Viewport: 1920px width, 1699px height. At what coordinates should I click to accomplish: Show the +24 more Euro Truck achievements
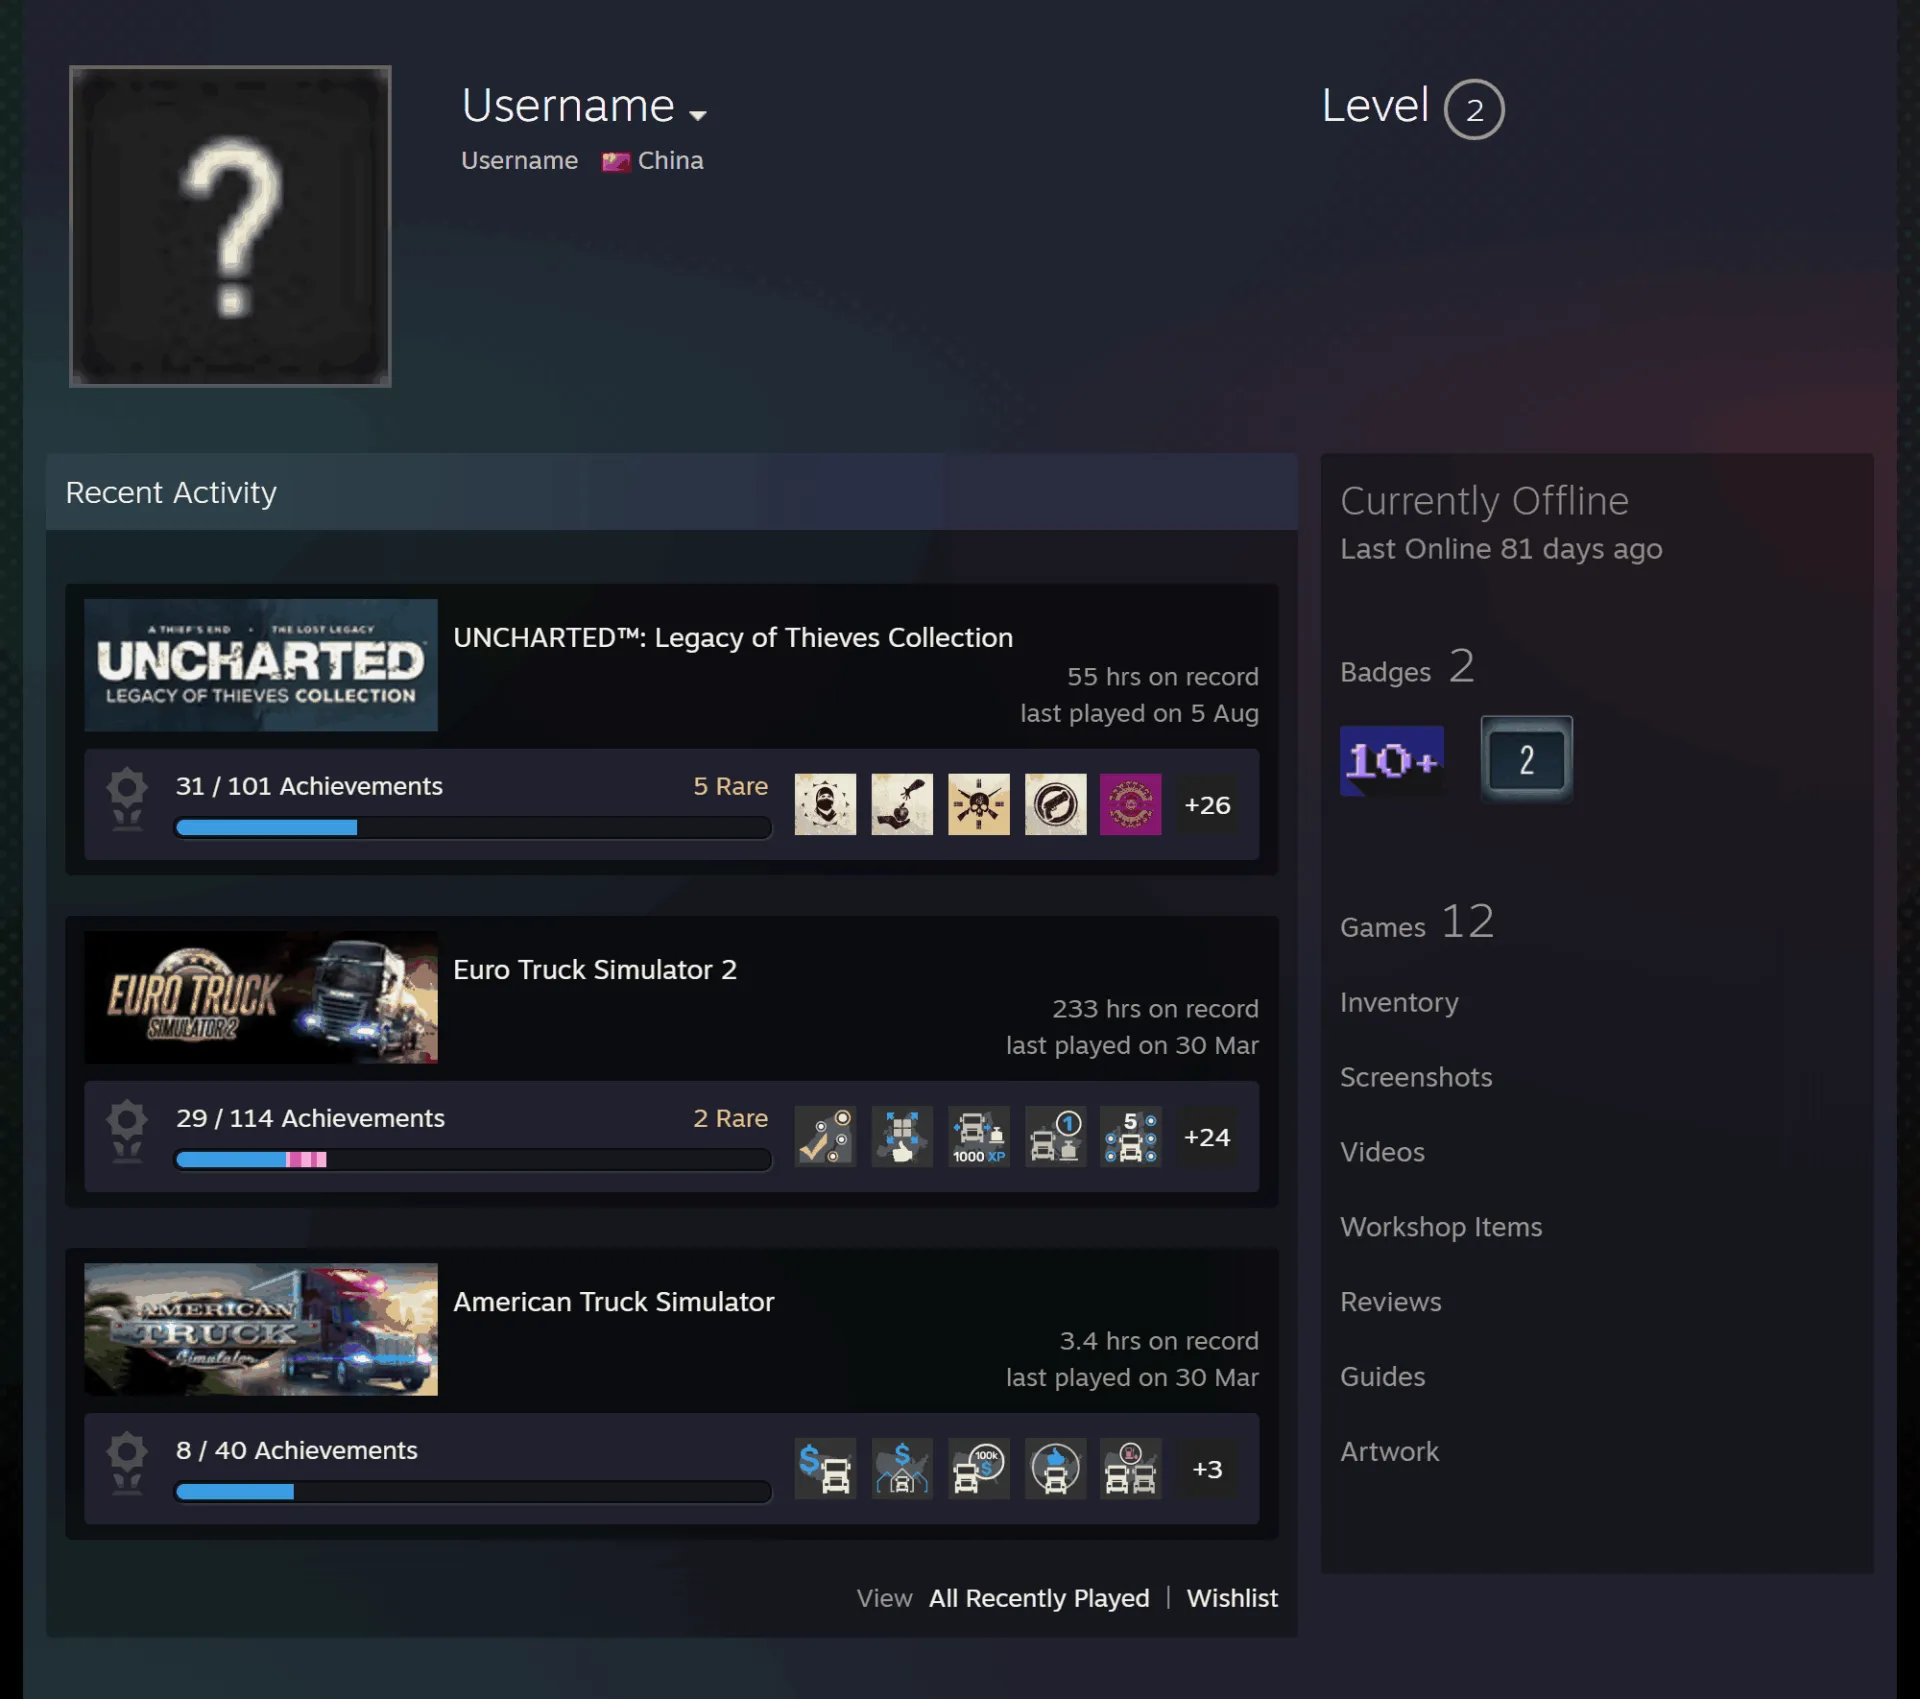(1207, 1136)
